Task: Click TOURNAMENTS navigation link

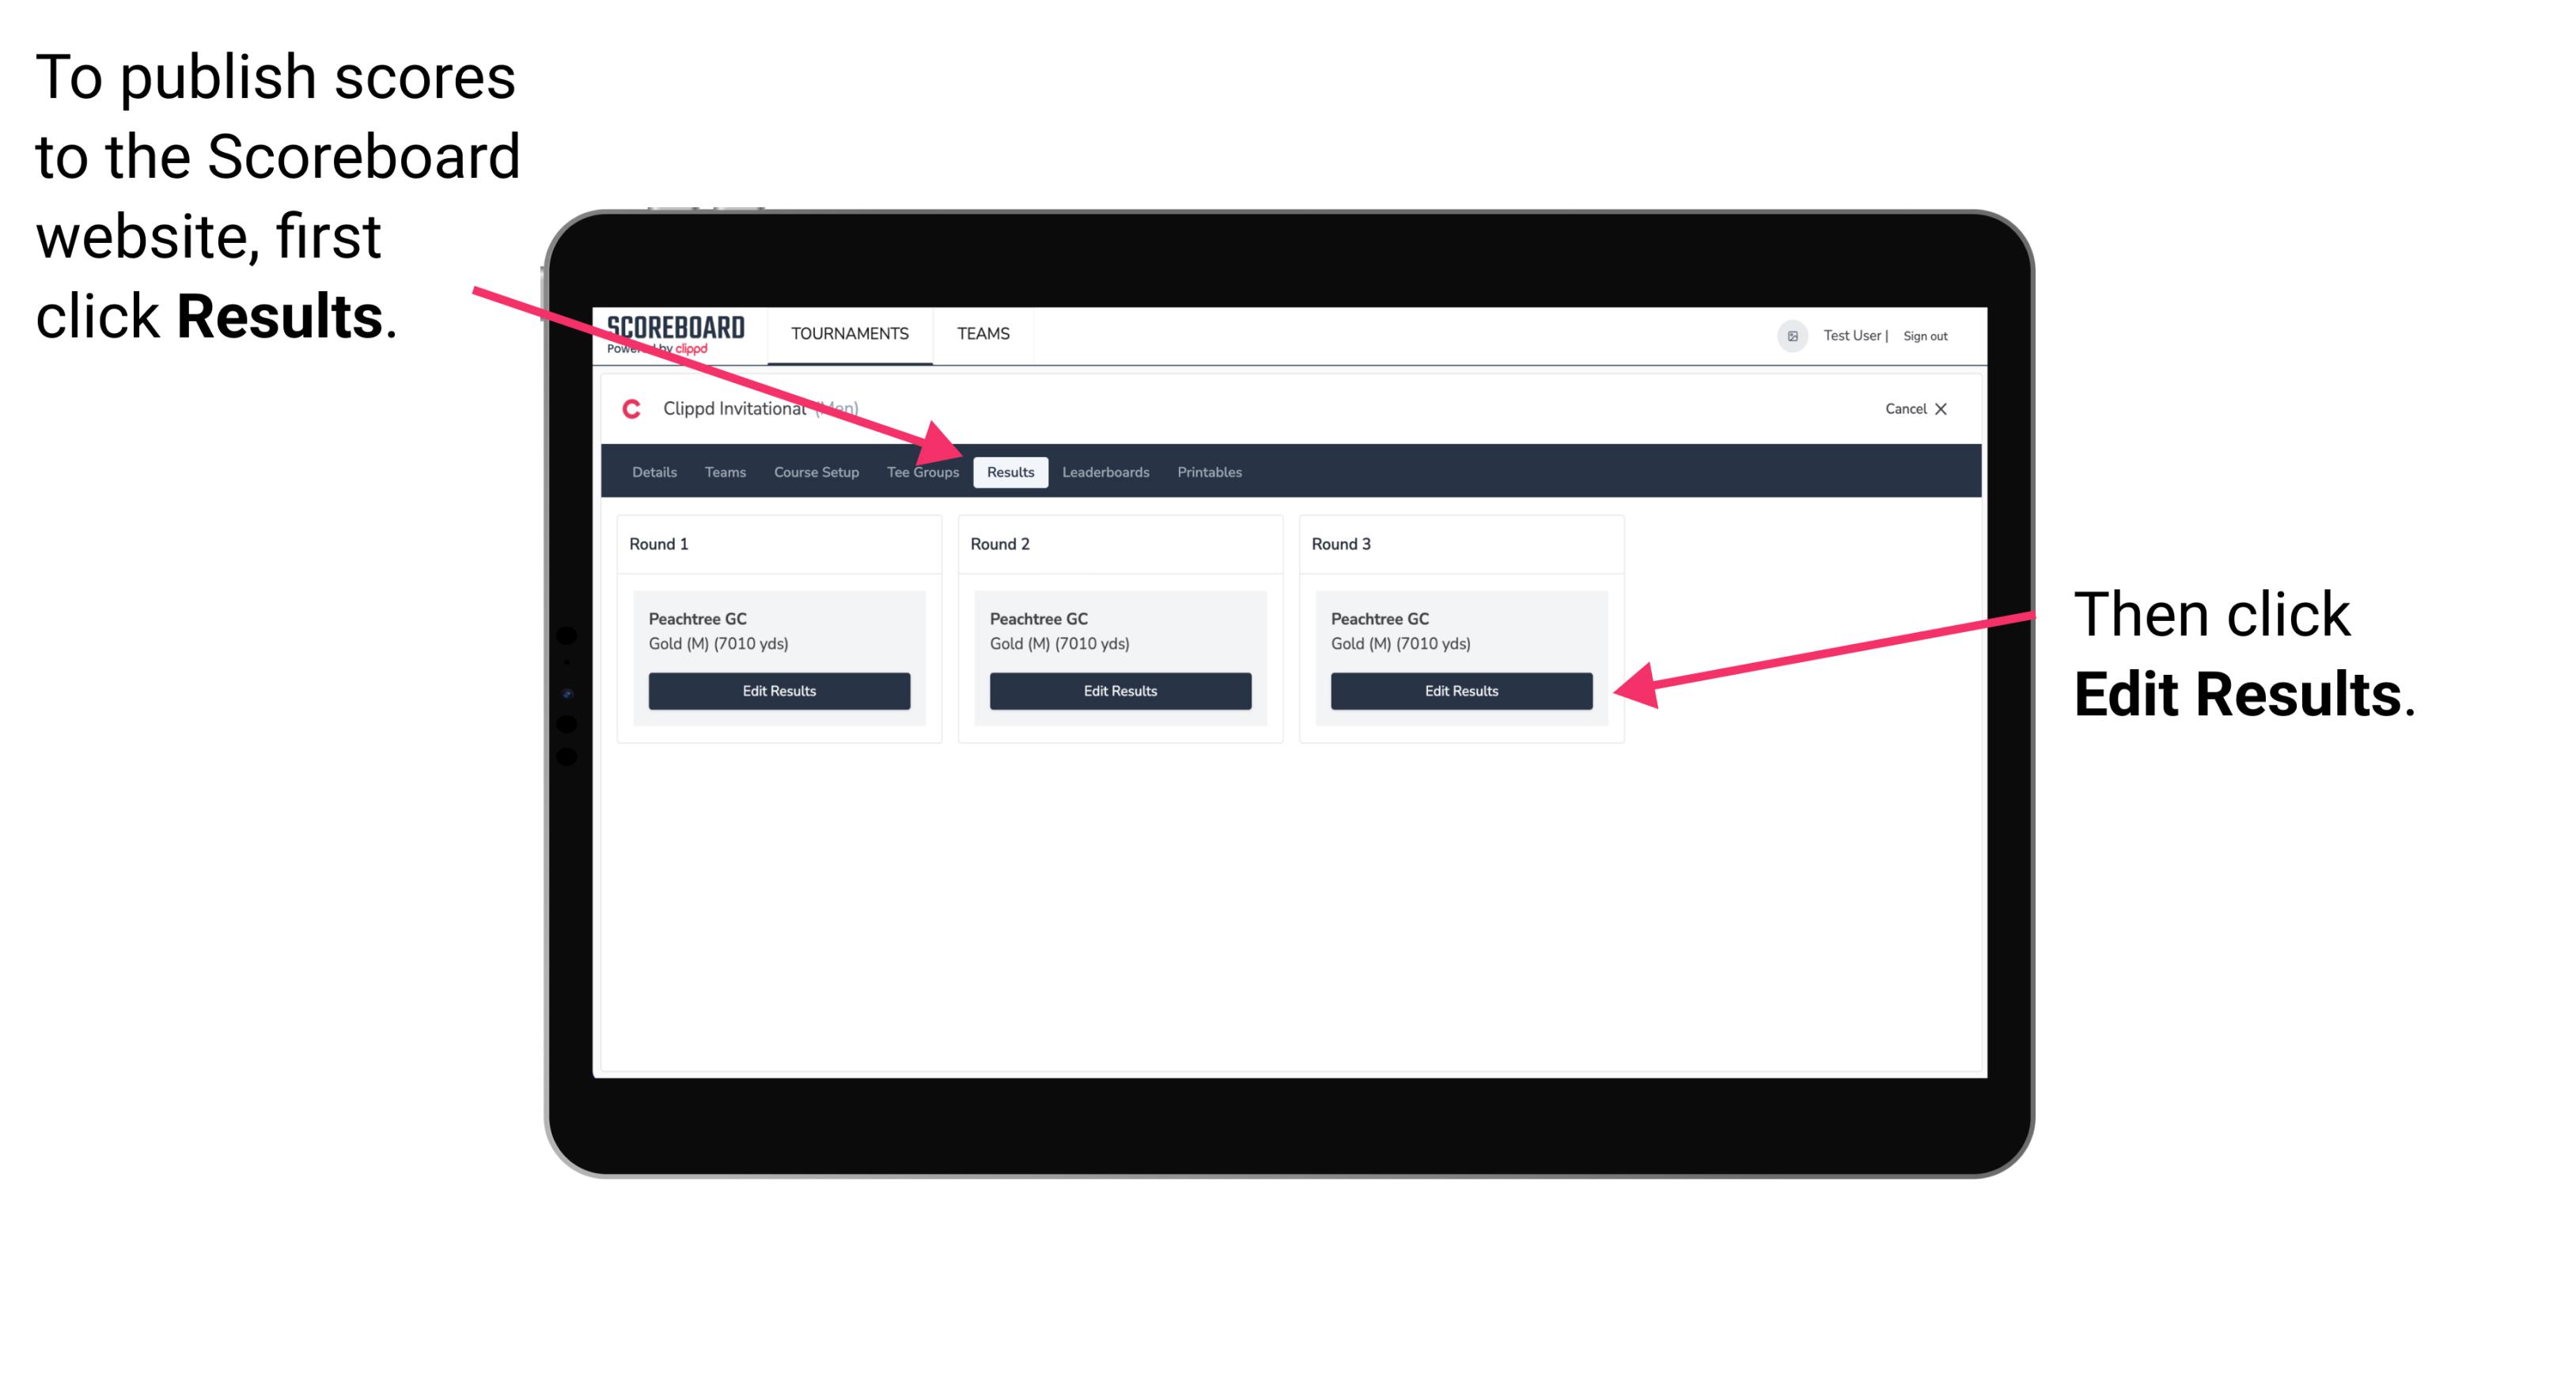Action: 848,333
